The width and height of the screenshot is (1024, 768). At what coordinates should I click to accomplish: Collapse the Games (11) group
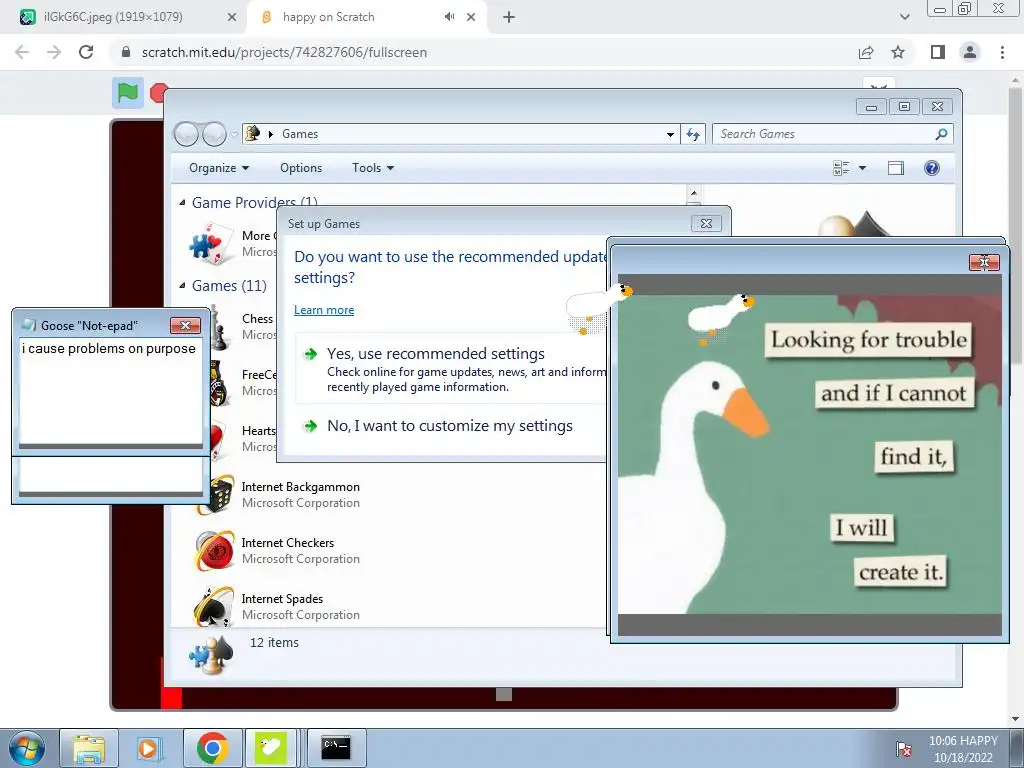[x=182, y=285]
